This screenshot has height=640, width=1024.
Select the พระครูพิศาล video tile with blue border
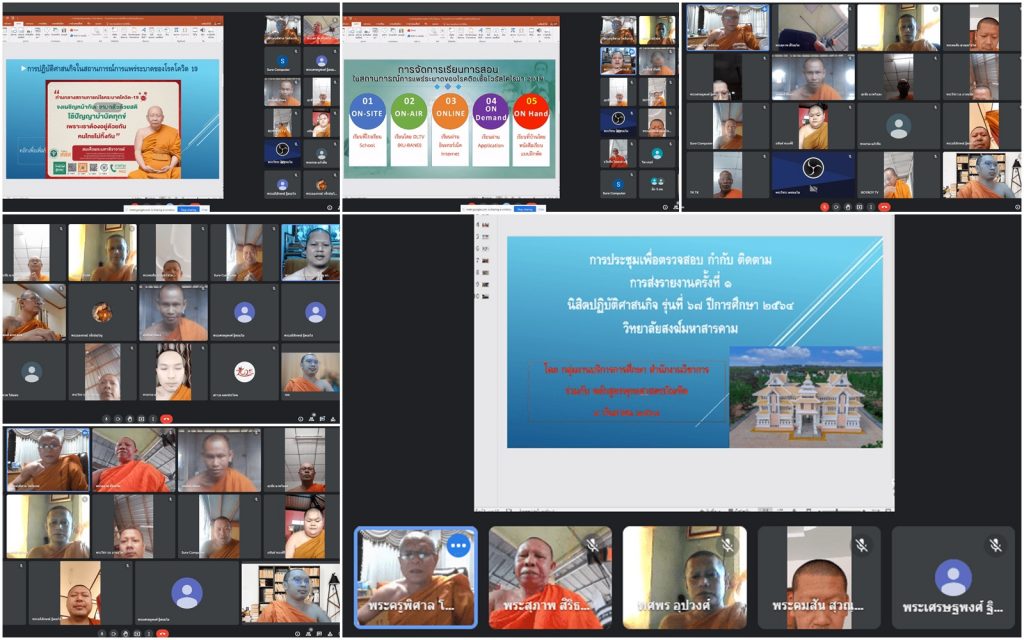[x=416, y=578]
